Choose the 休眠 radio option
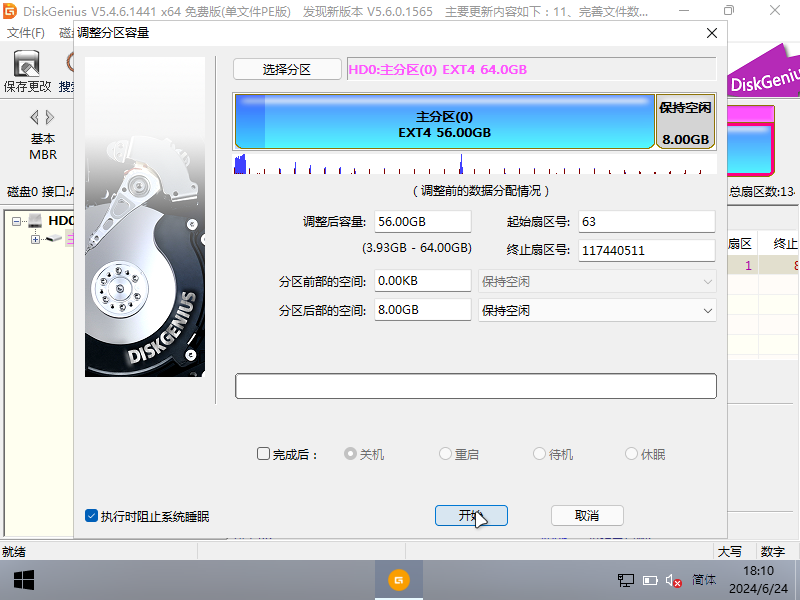This screenshot has height=600, width=800. (631, 454)
